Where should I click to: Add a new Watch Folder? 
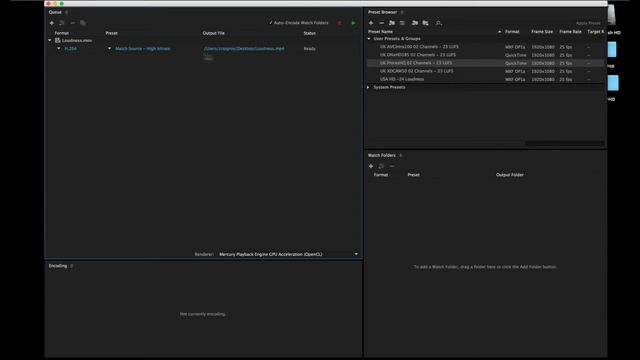pyautogui.click(x=371, y=167)
